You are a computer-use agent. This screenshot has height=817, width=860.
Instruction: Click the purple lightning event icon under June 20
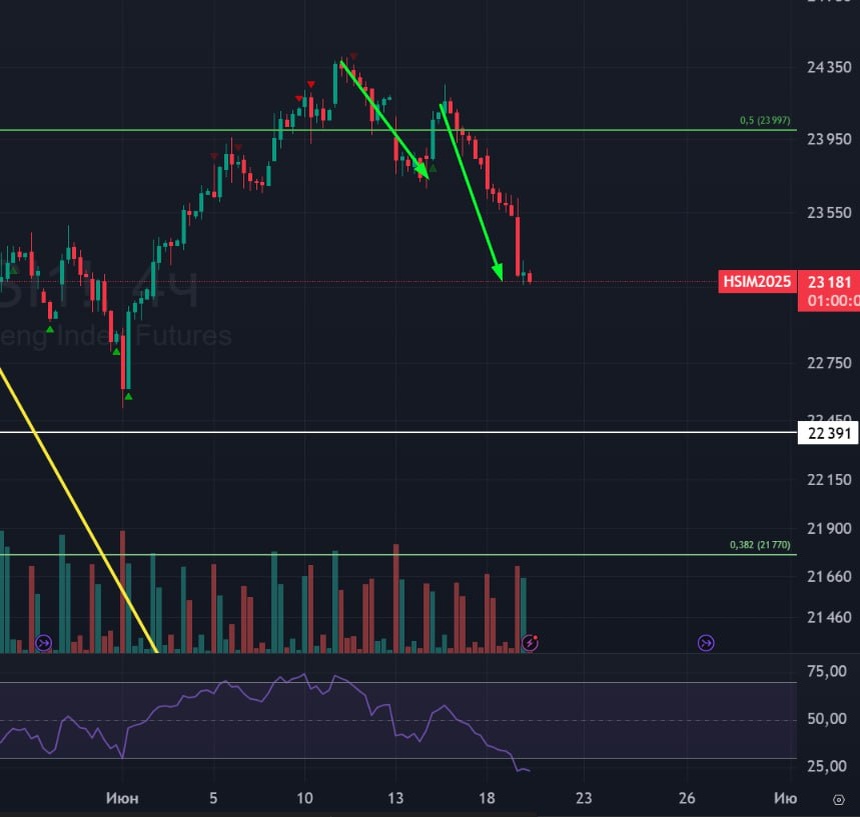click(x=530, y=642)
